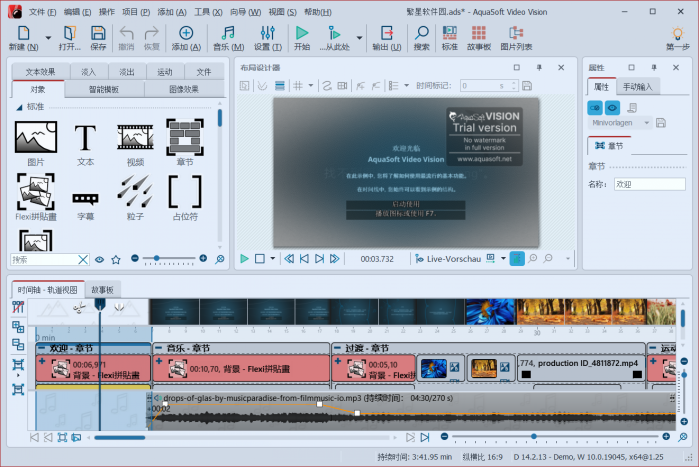The height and width of the screenshot is (467, 699).
Task: Toggle the razor tool left of the timeline
Action: tap(18, 307)
